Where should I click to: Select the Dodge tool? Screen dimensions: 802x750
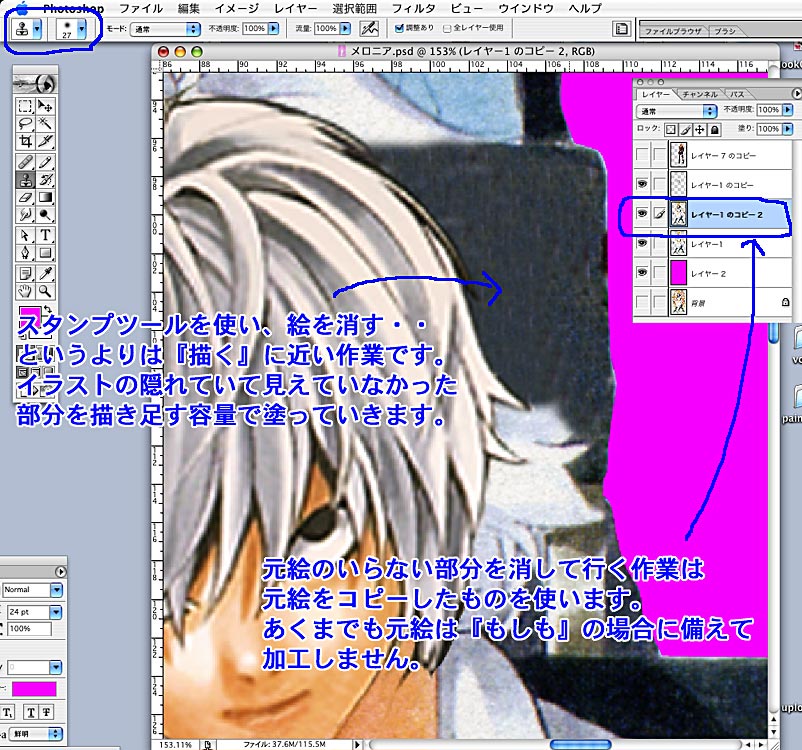coord(45,214)
